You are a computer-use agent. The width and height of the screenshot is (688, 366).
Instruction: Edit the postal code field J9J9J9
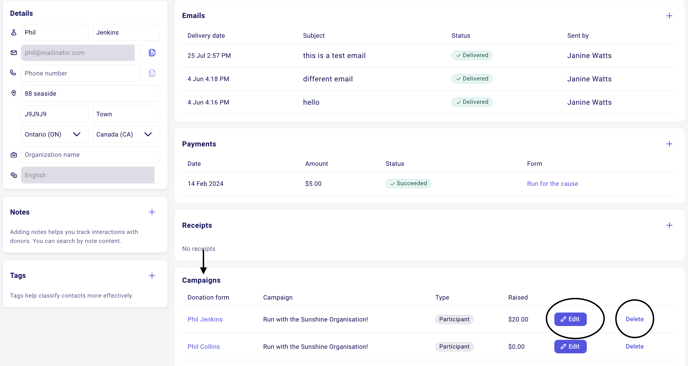pos(54,114)
